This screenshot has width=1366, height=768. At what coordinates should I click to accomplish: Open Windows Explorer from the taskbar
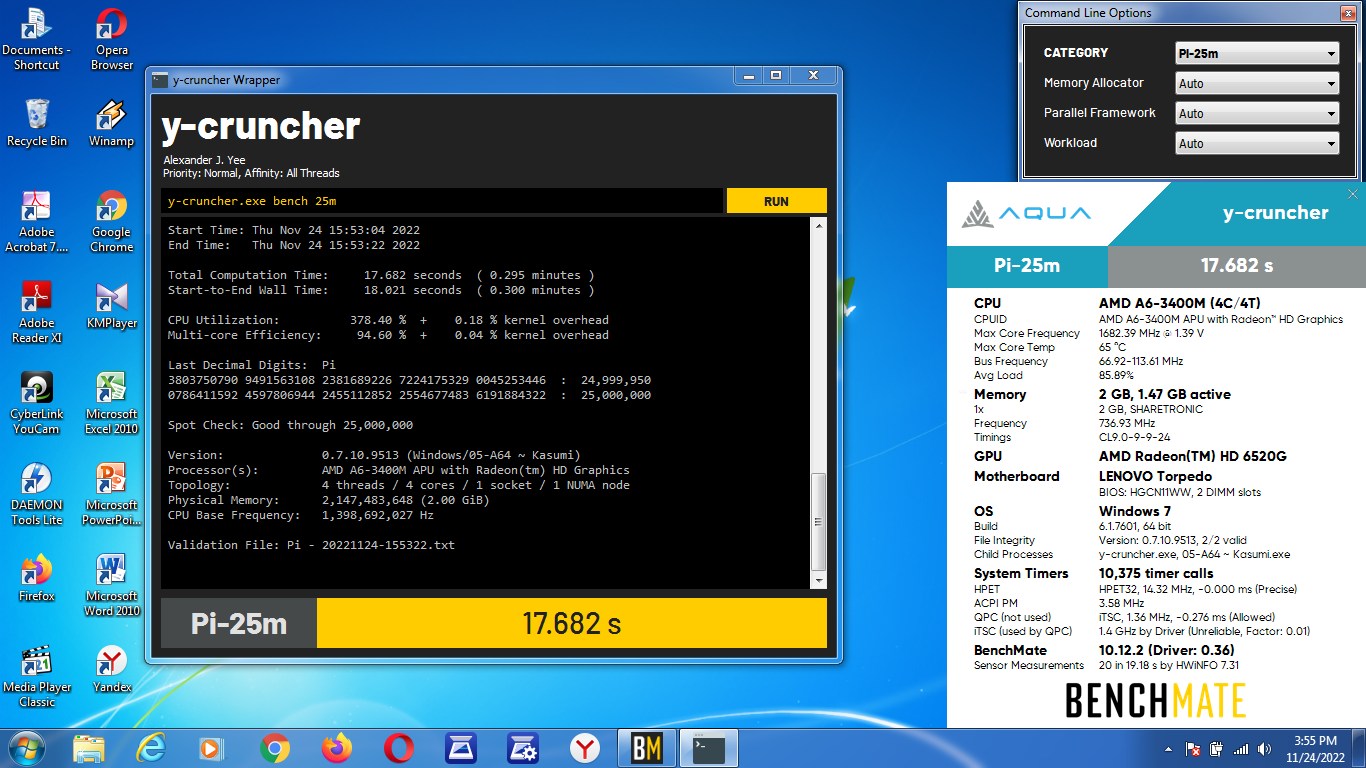tap(89, 748)
